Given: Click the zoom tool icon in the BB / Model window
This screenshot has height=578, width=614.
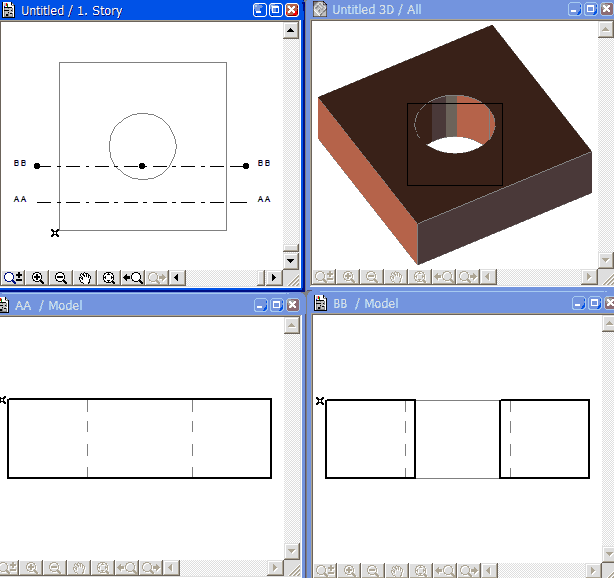Looking at the screenshot, I should pyautogui.click(x=325, y=571).
